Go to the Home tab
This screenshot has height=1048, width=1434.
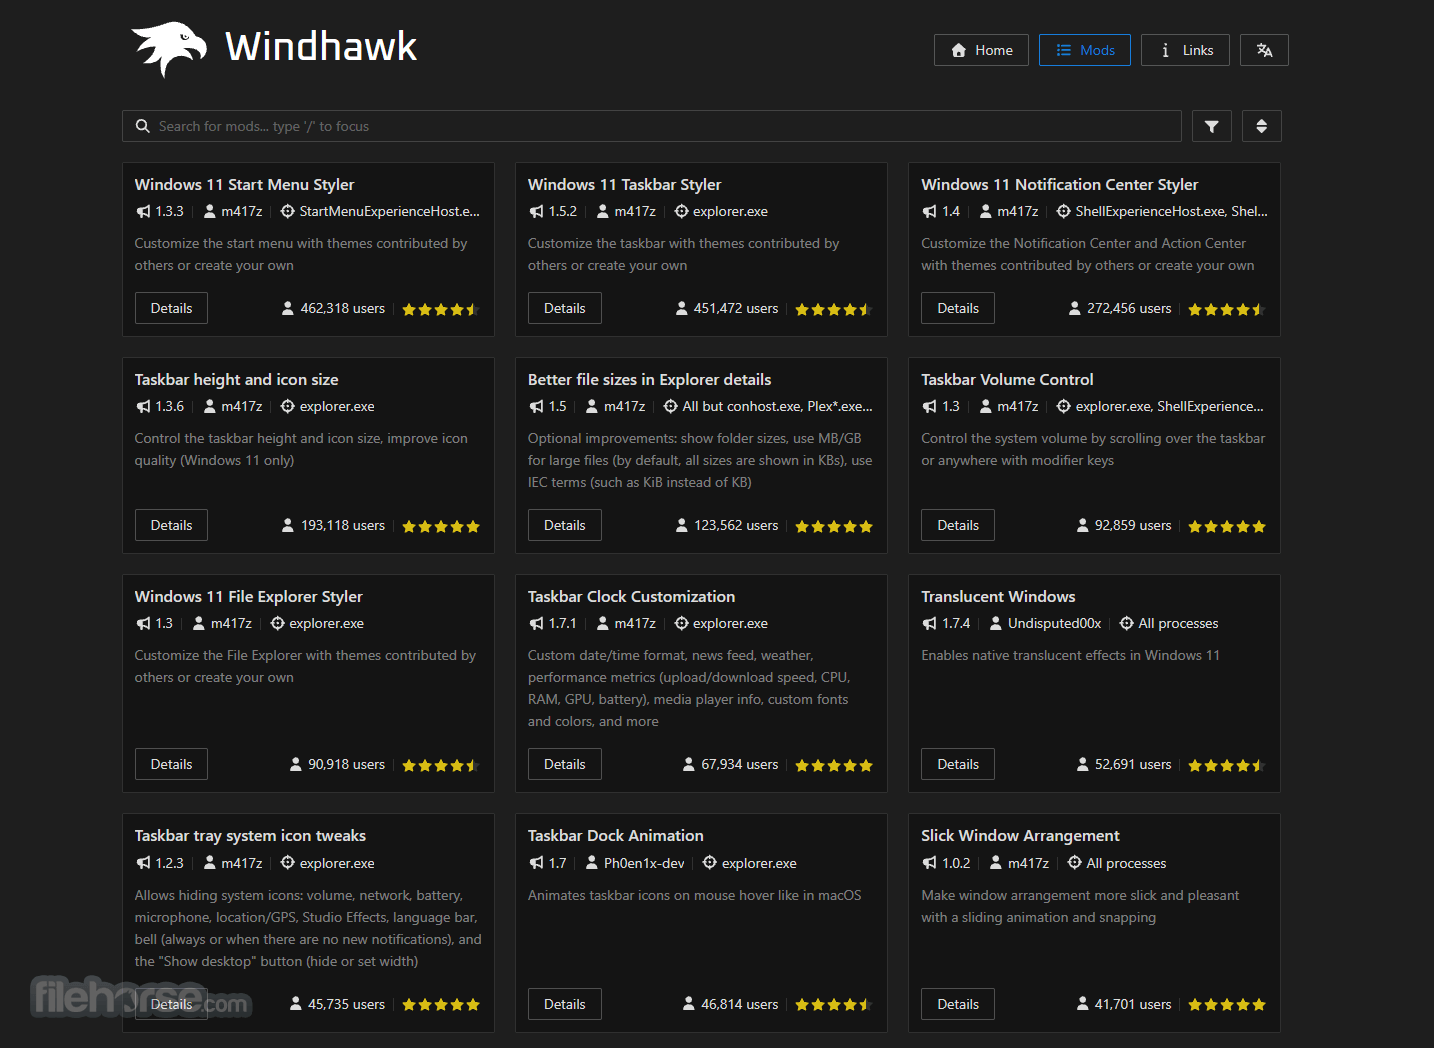(x=981, y=50)
